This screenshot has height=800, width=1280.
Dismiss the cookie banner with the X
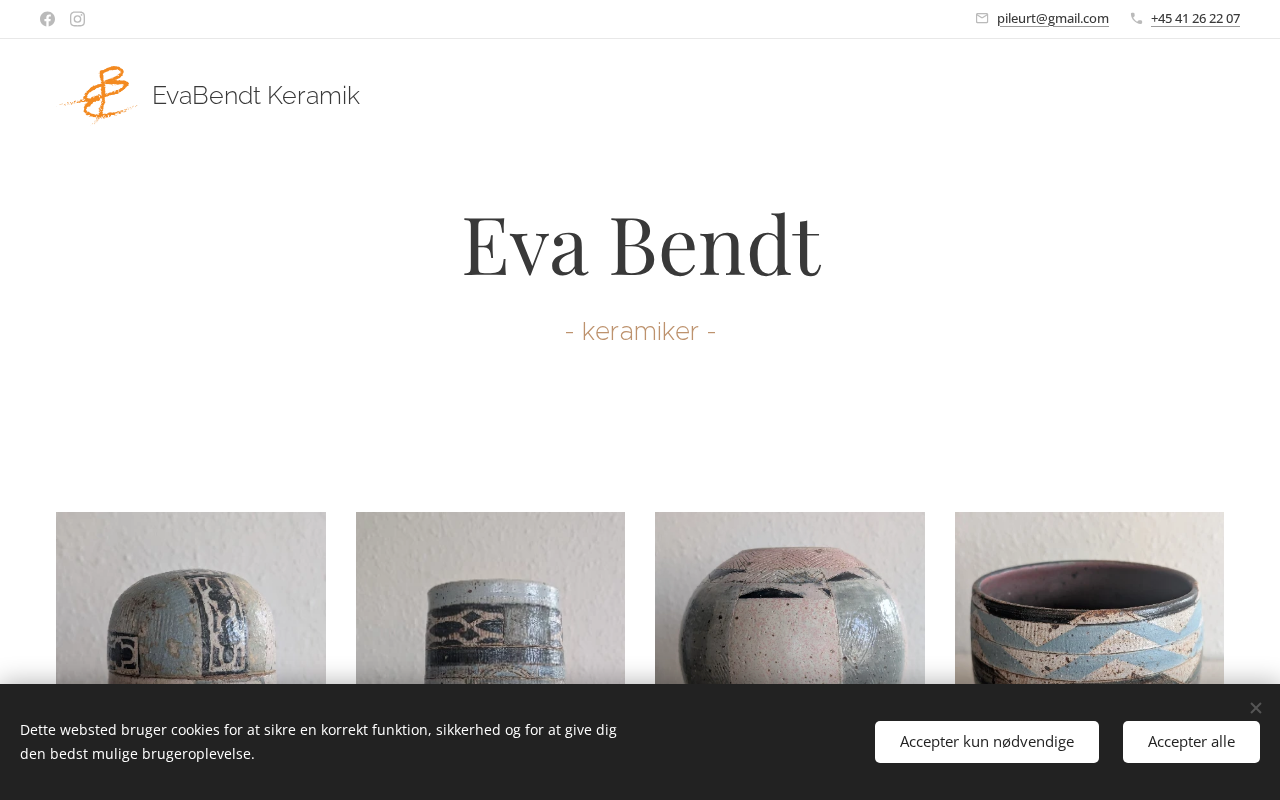[x=1255, y=708]
